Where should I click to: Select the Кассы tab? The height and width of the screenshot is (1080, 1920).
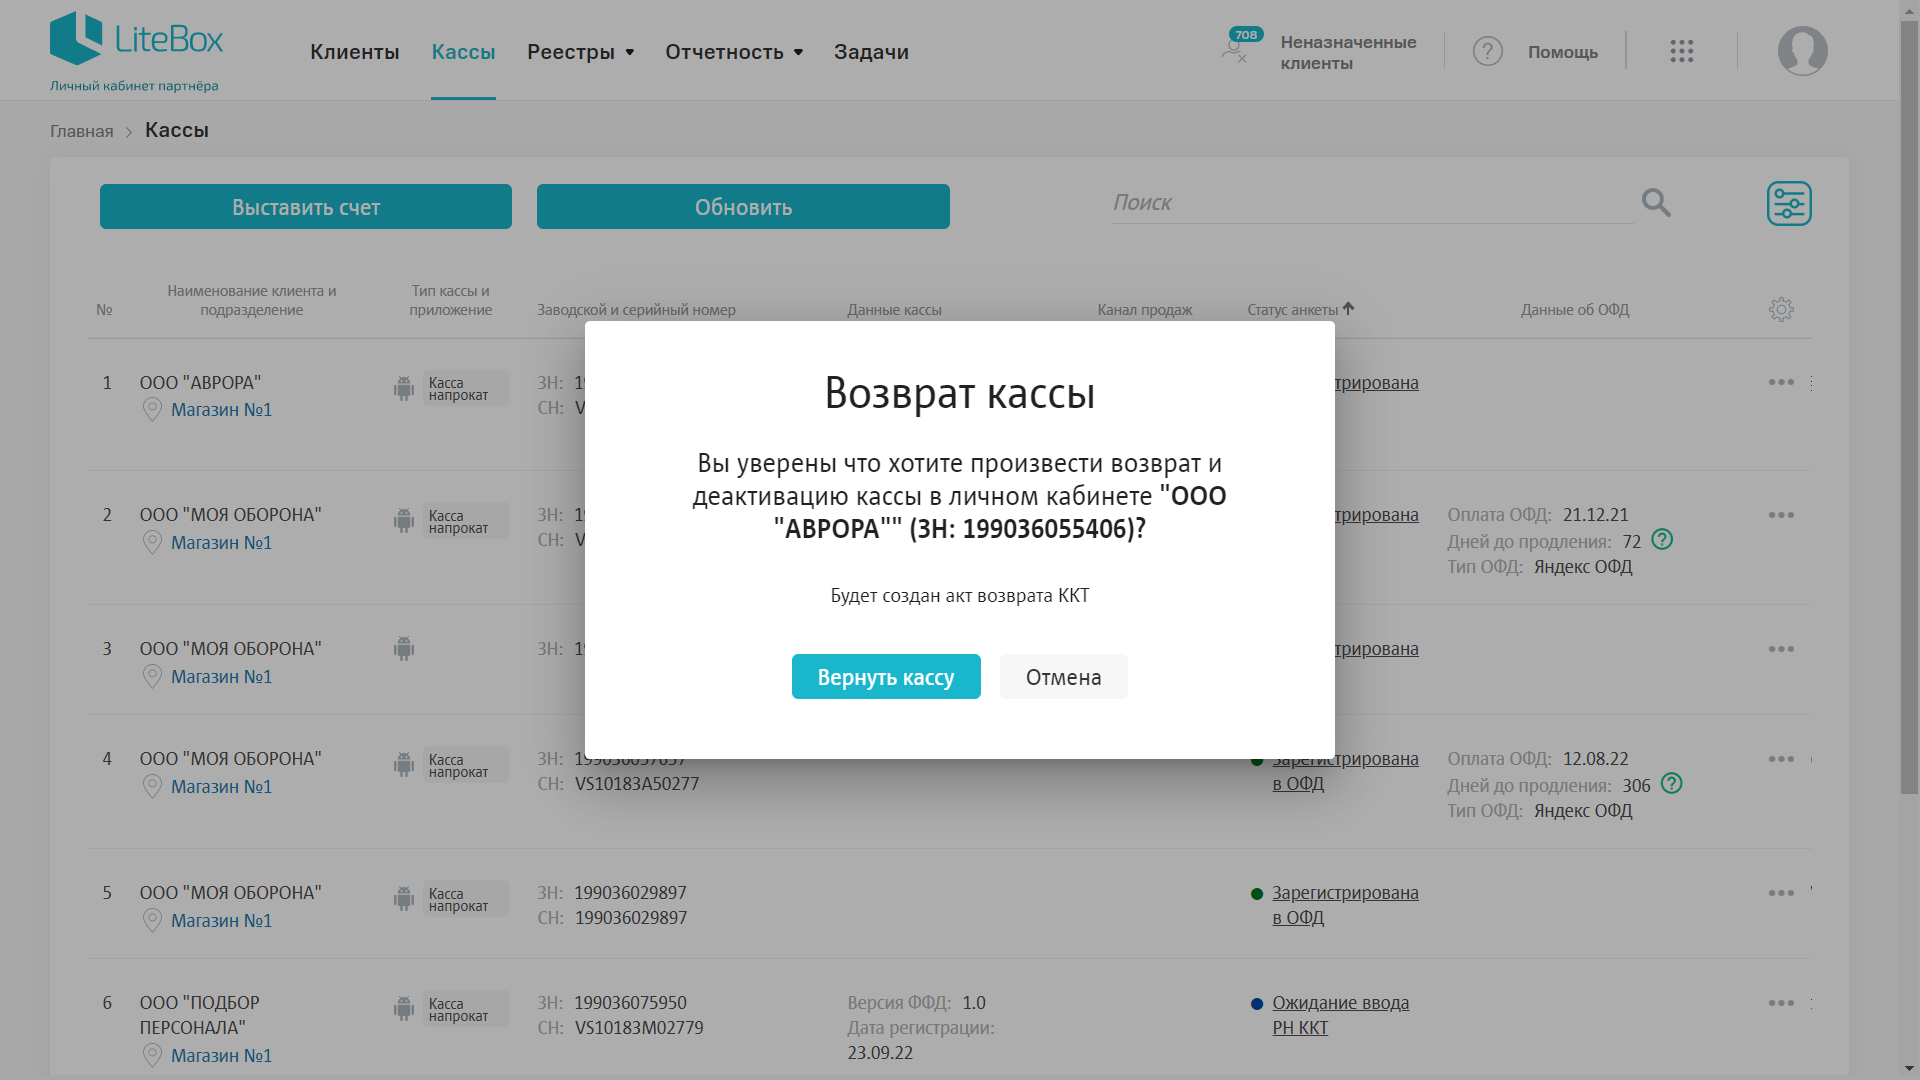(x=463, y=52)
